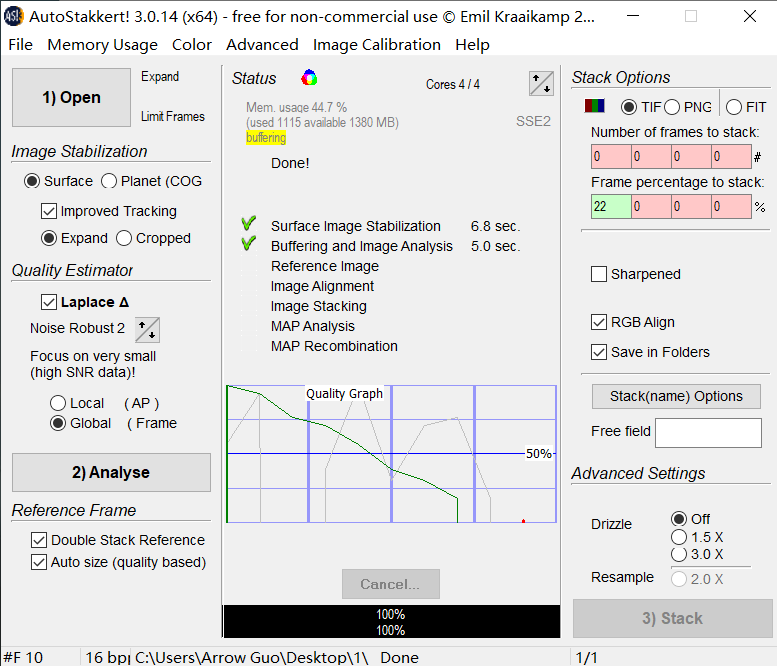Click the Stack(name) Options button

coord(676,396)
